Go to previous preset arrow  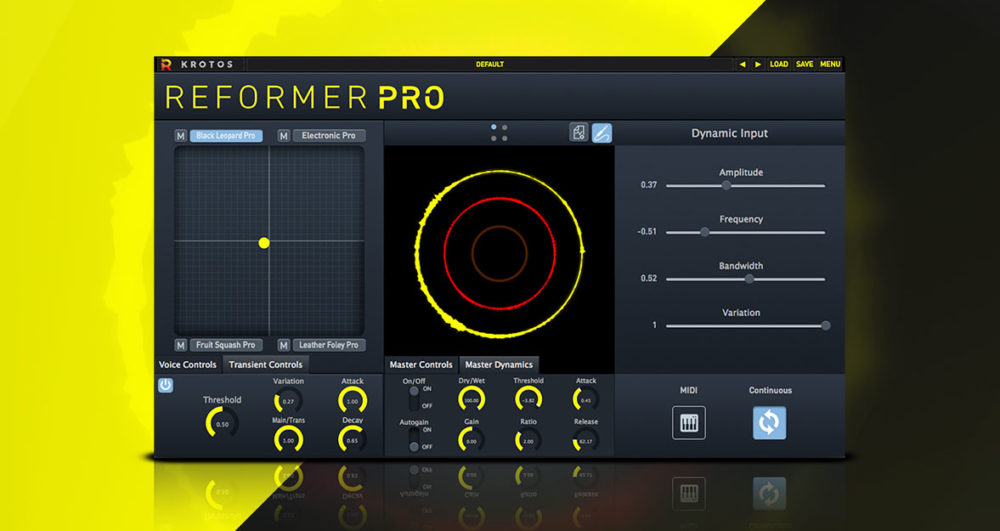coord(742,64)
